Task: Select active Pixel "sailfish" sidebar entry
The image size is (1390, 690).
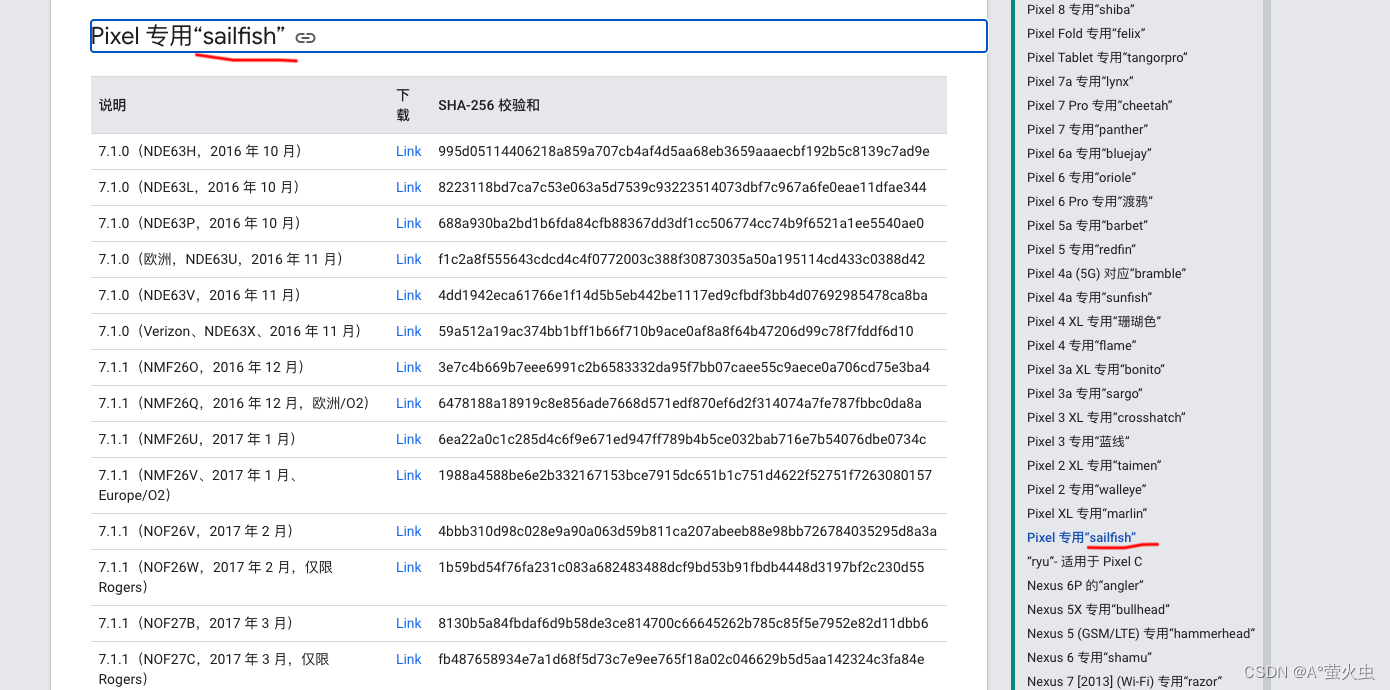Action: [1082, 537]
